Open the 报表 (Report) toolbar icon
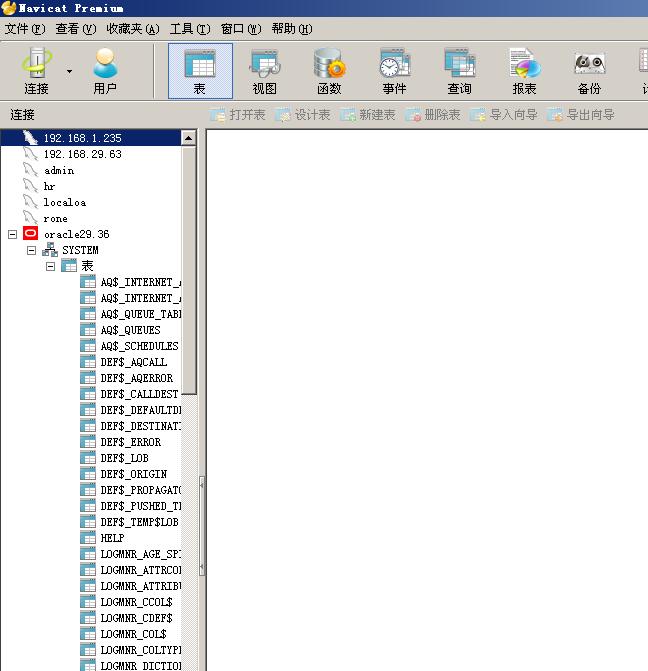This screenshot has height=671, width=648. (x=524, y=71)
